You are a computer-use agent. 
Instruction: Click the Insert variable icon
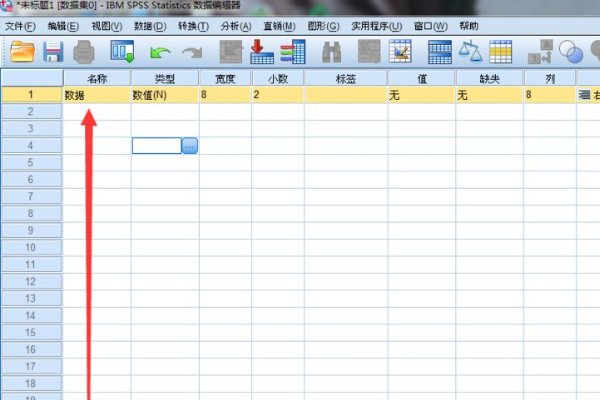point(400,51)
